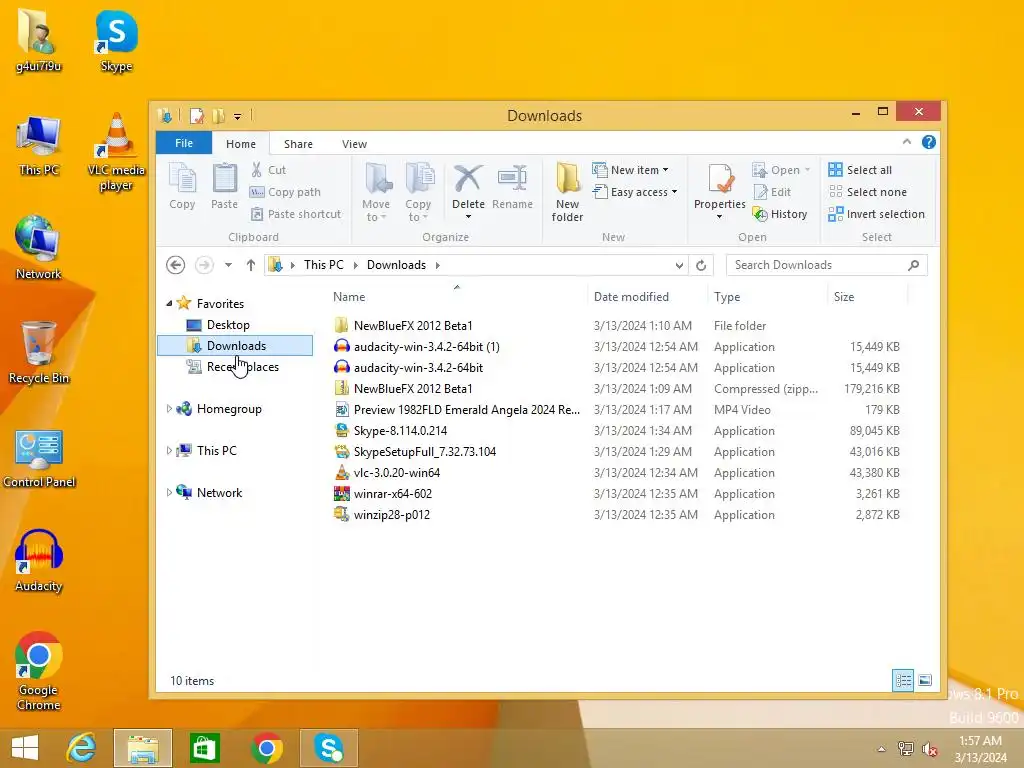Open recent locations dropdown arrow
The image size is (1024, 768).
pyautogui.click(x=228, y=265)
